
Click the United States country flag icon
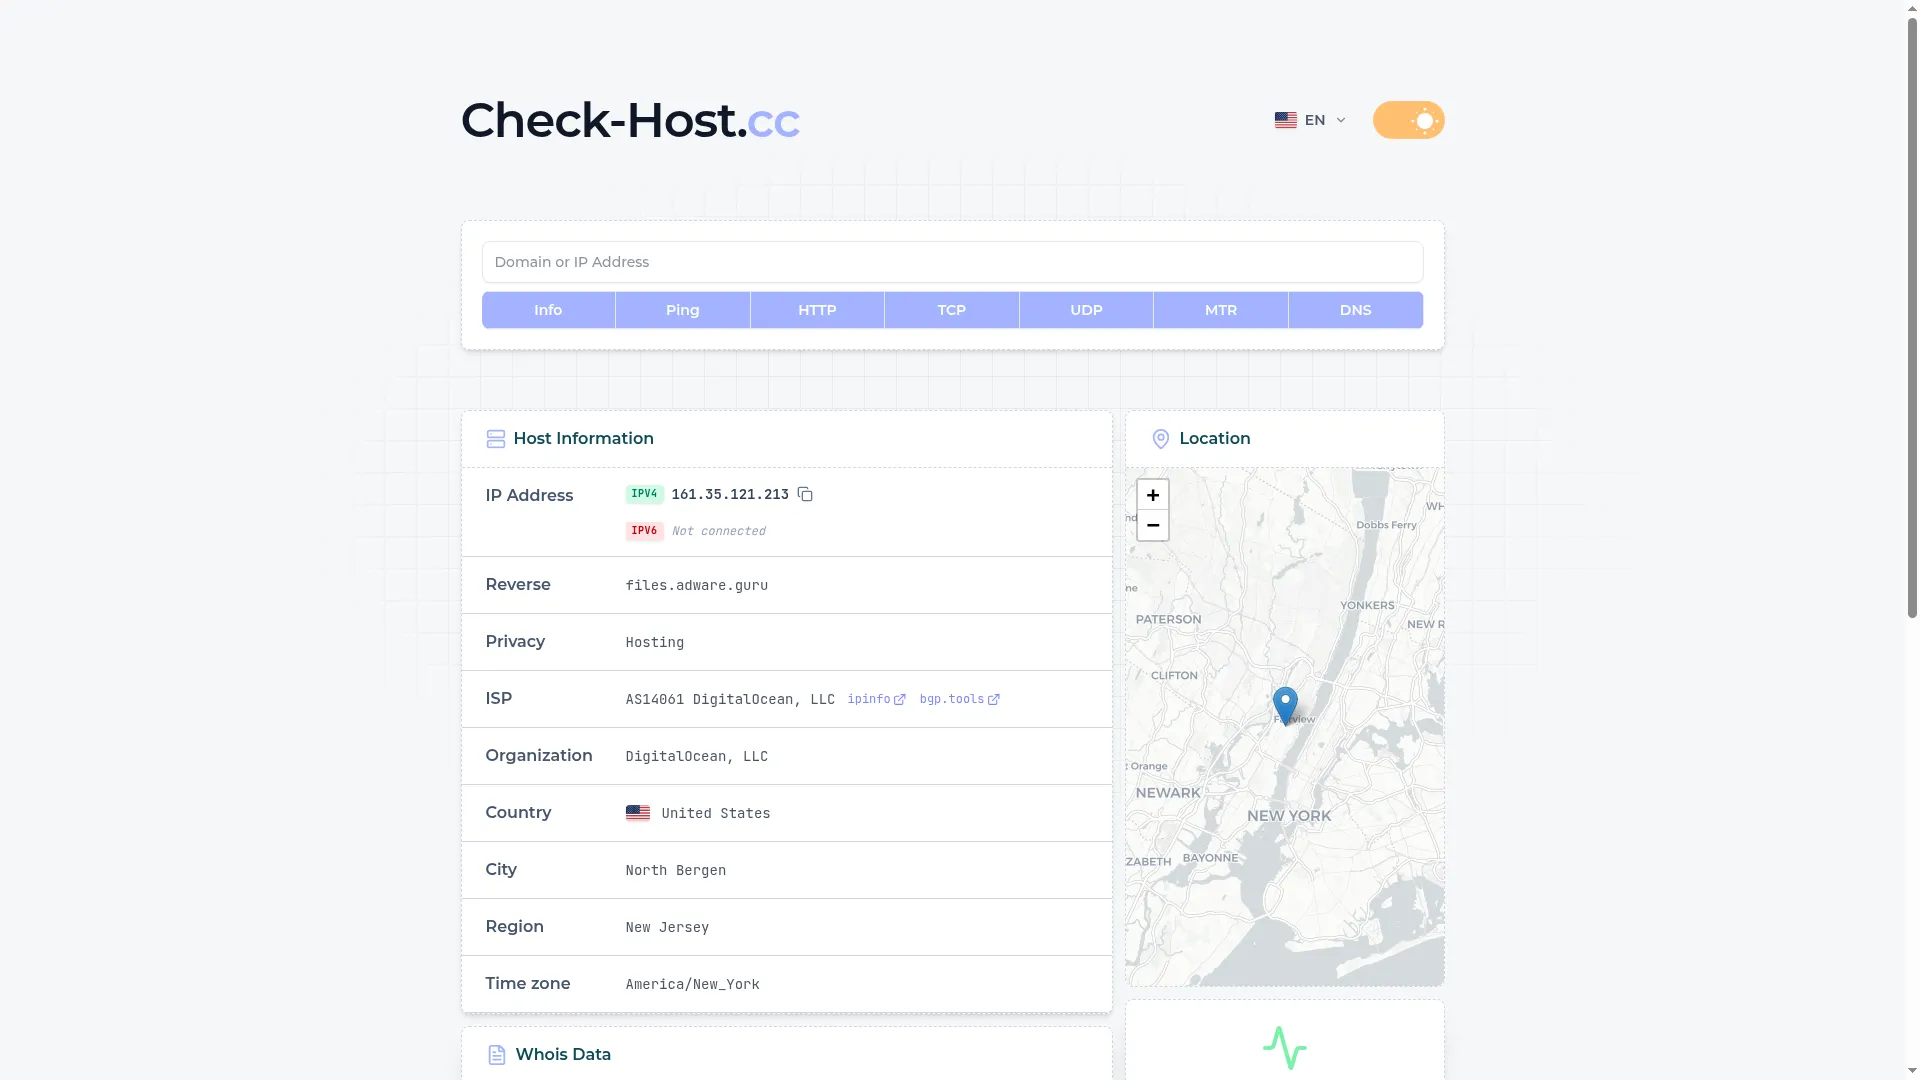pos(638,813)
